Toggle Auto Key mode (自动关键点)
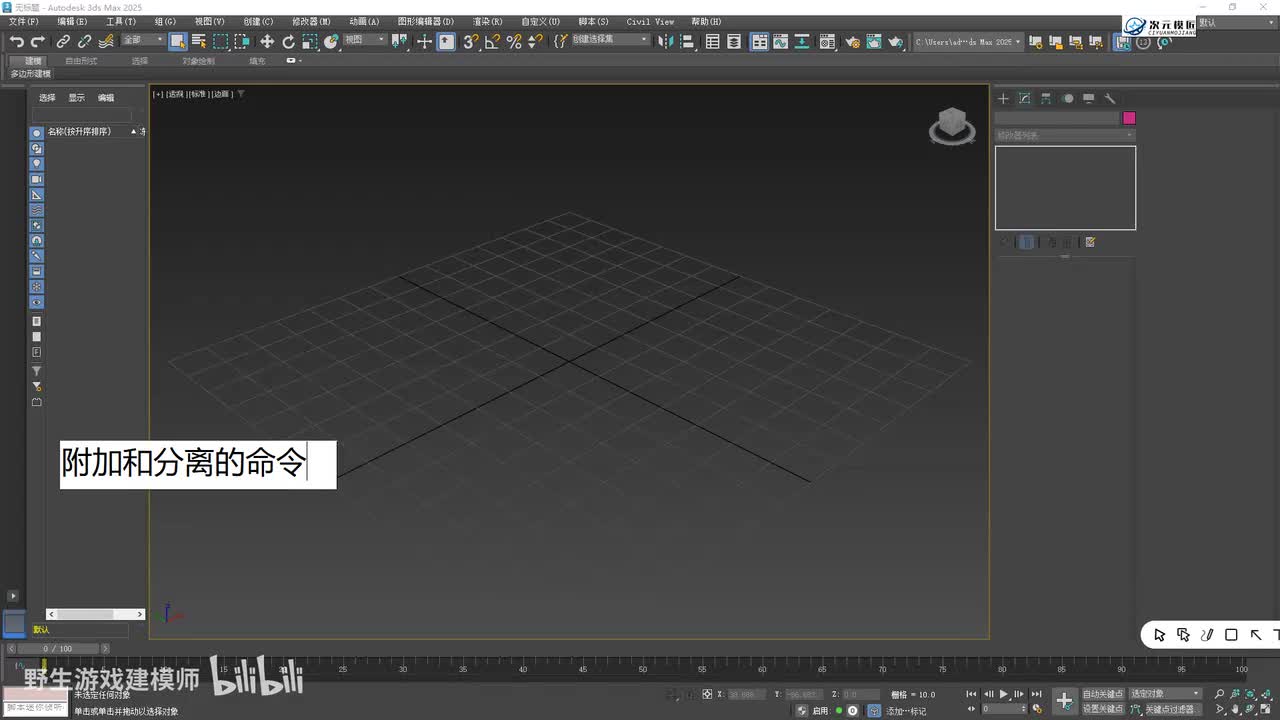 [x=1103, y=693]
